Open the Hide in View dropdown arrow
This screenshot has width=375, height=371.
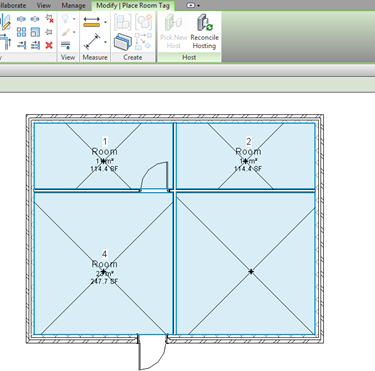click(x=74, y=19)
